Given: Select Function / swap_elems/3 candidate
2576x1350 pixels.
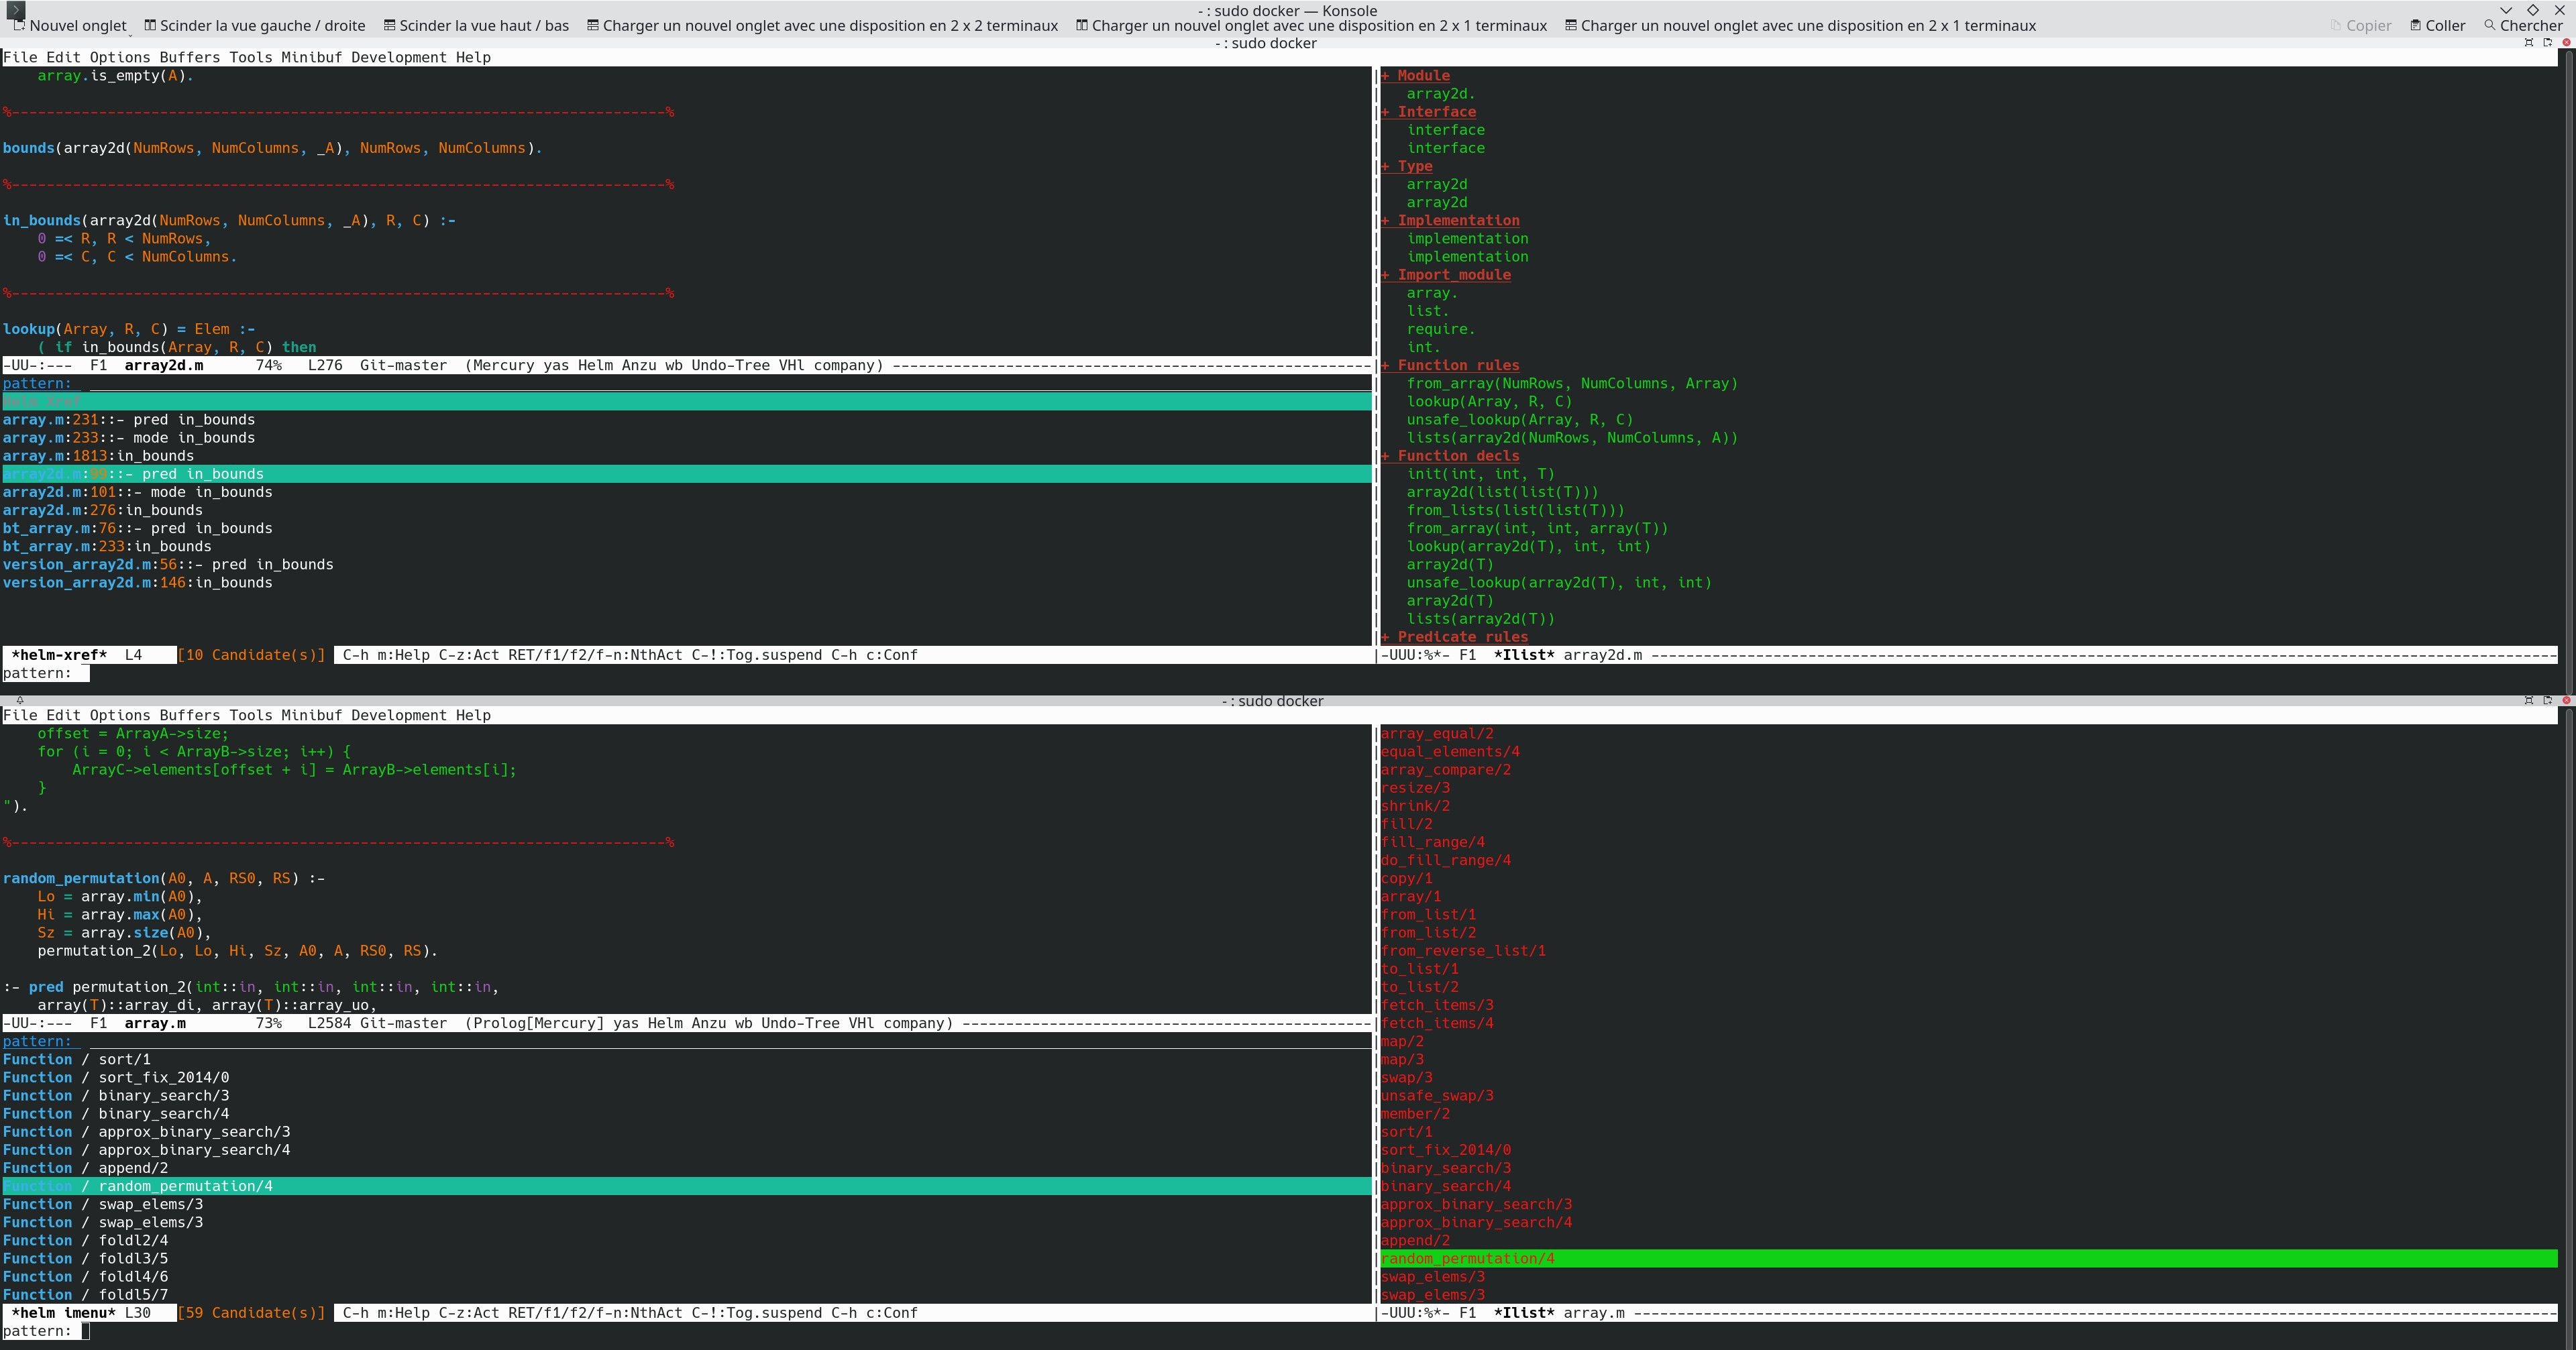Looking at the screenshot, I should point(103,1205).
